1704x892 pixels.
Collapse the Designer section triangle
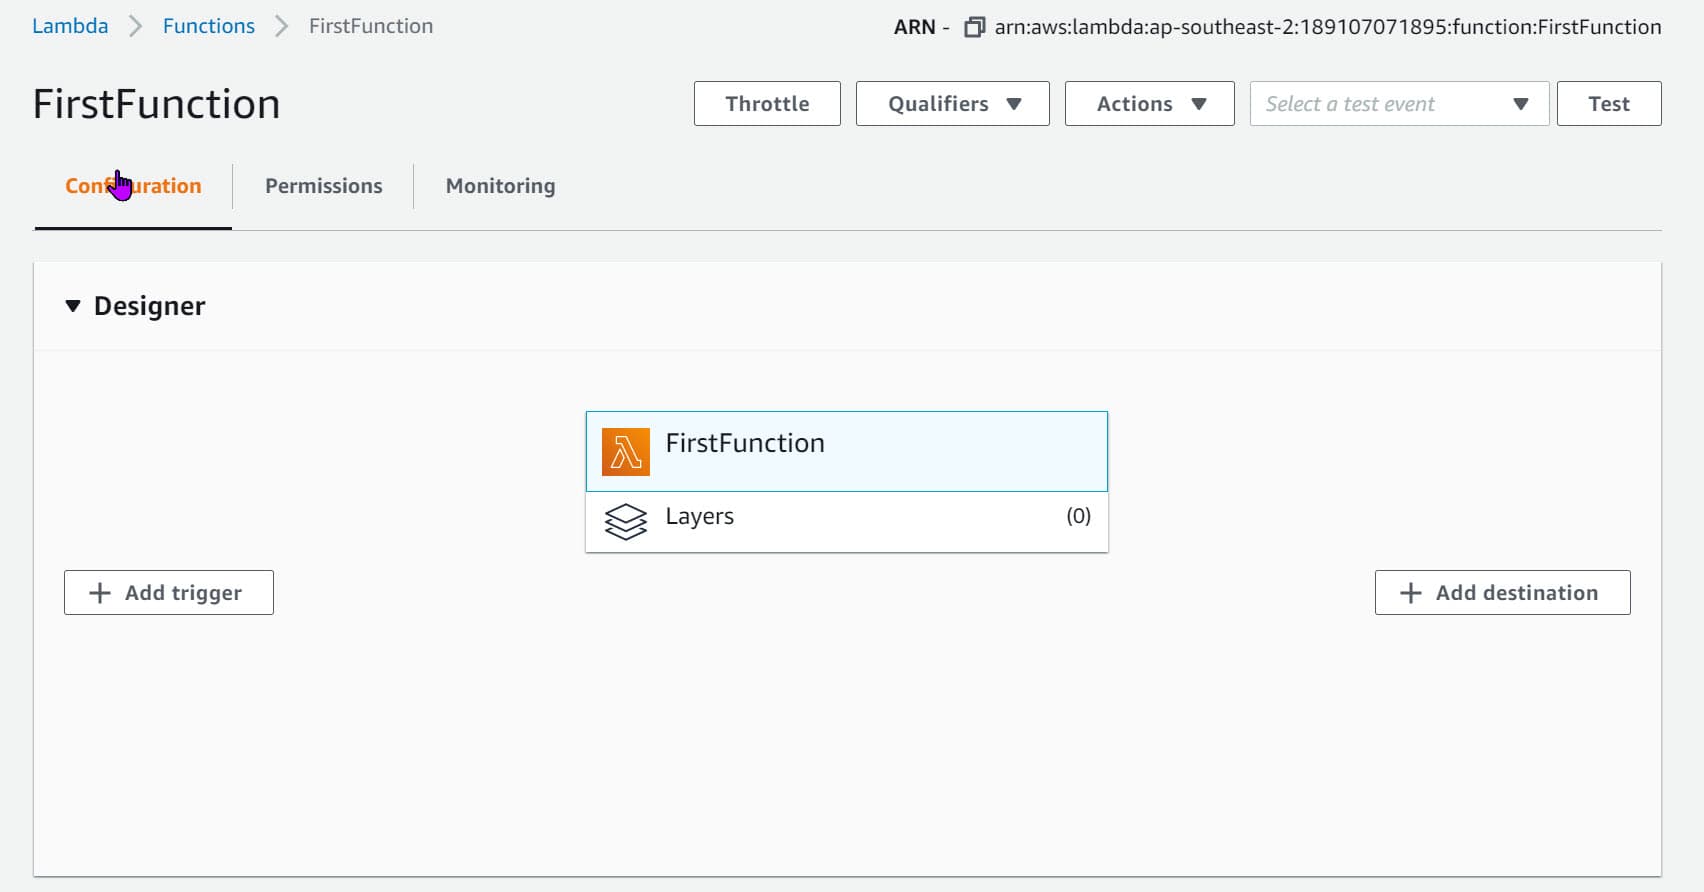tap(73, 306)
